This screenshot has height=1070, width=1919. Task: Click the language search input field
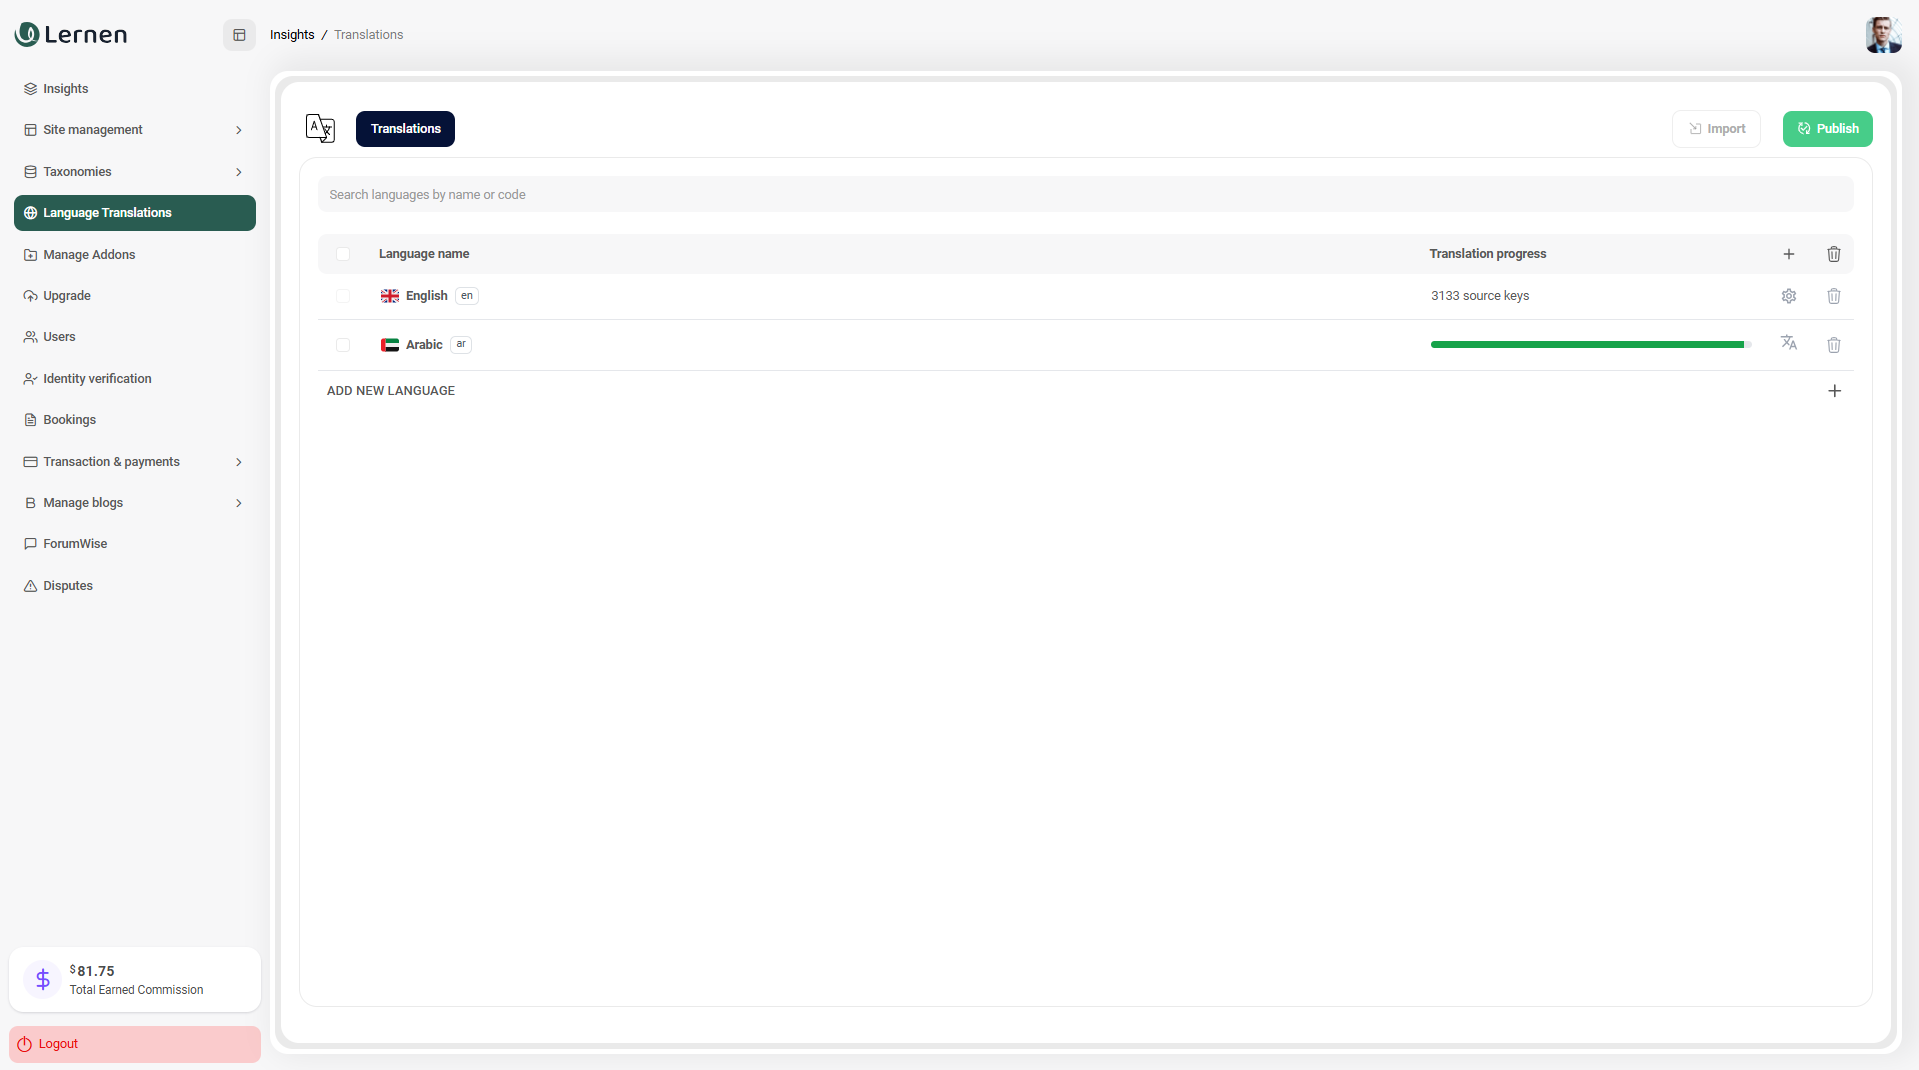pyautogui.click(x=1085, y=194)
